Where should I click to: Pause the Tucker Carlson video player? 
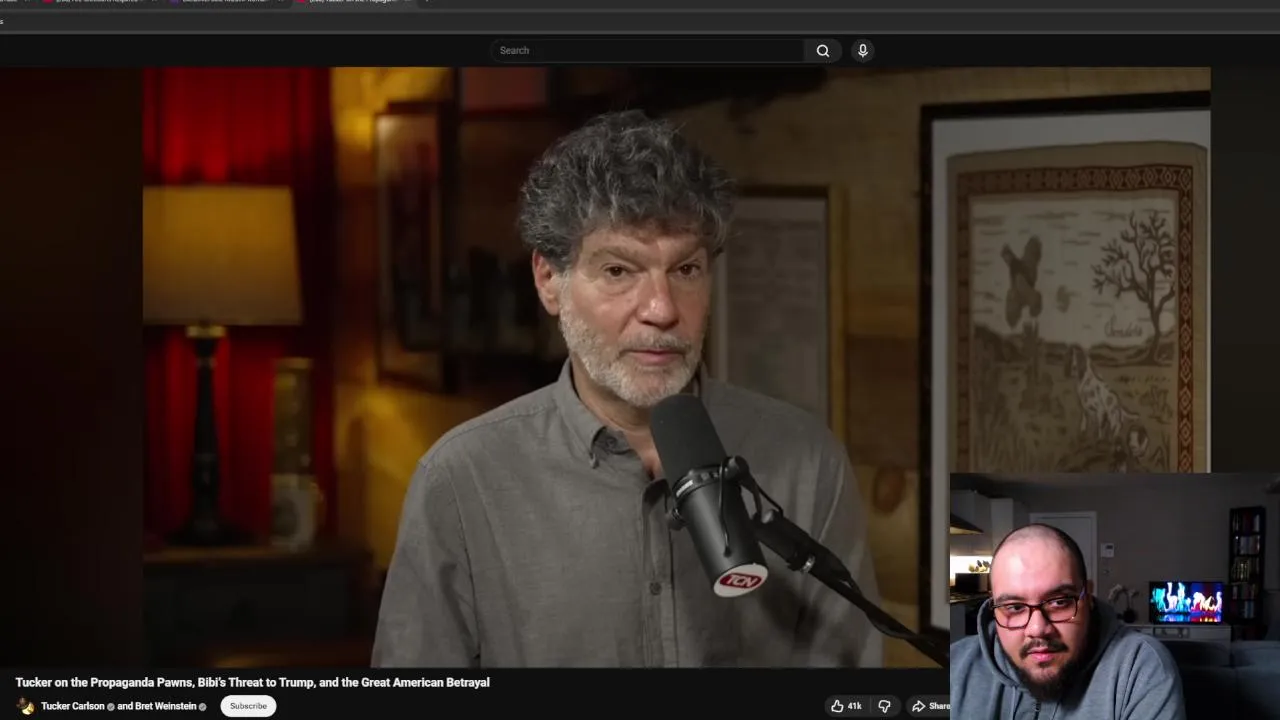coord(605,367)
